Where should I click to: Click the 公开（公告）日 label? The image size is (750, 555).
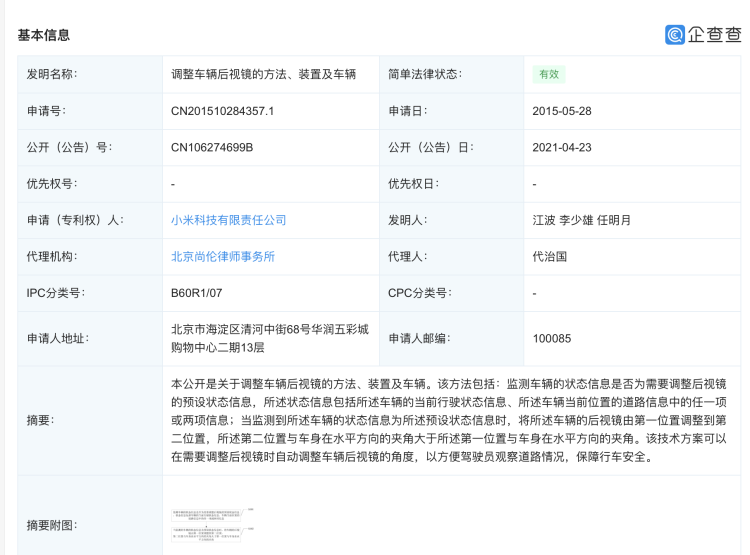430,147
